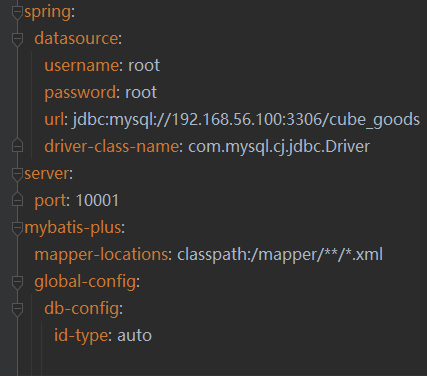Collapse the spring block fold marker
Screen dimensions: 427x376
17,12
